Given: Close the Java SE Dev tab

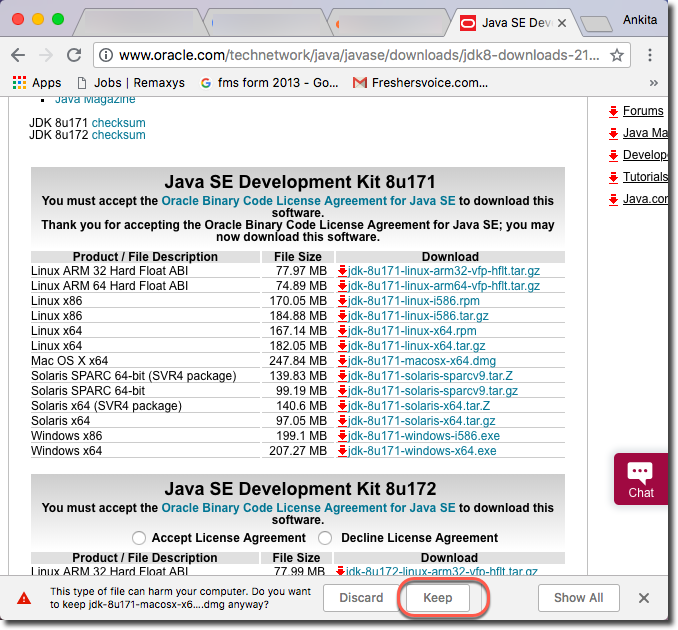Looking at the screenshot, I should tap(562, 23).
